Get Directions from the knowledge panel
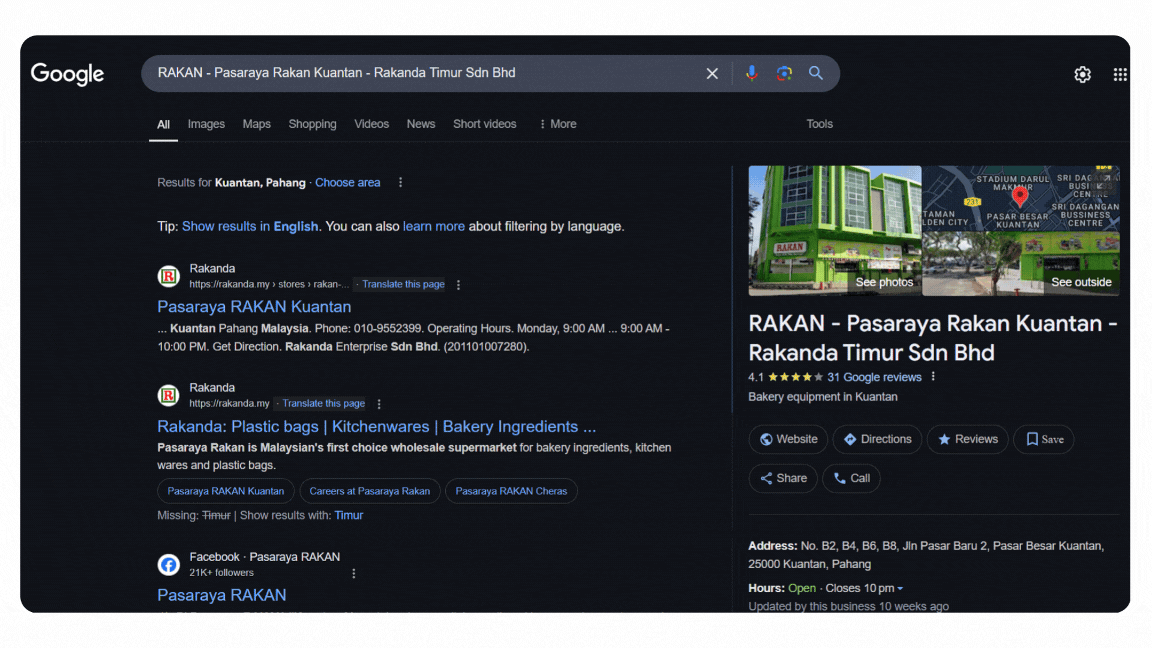Screen dimensions: 1152x648 (877, 439)
